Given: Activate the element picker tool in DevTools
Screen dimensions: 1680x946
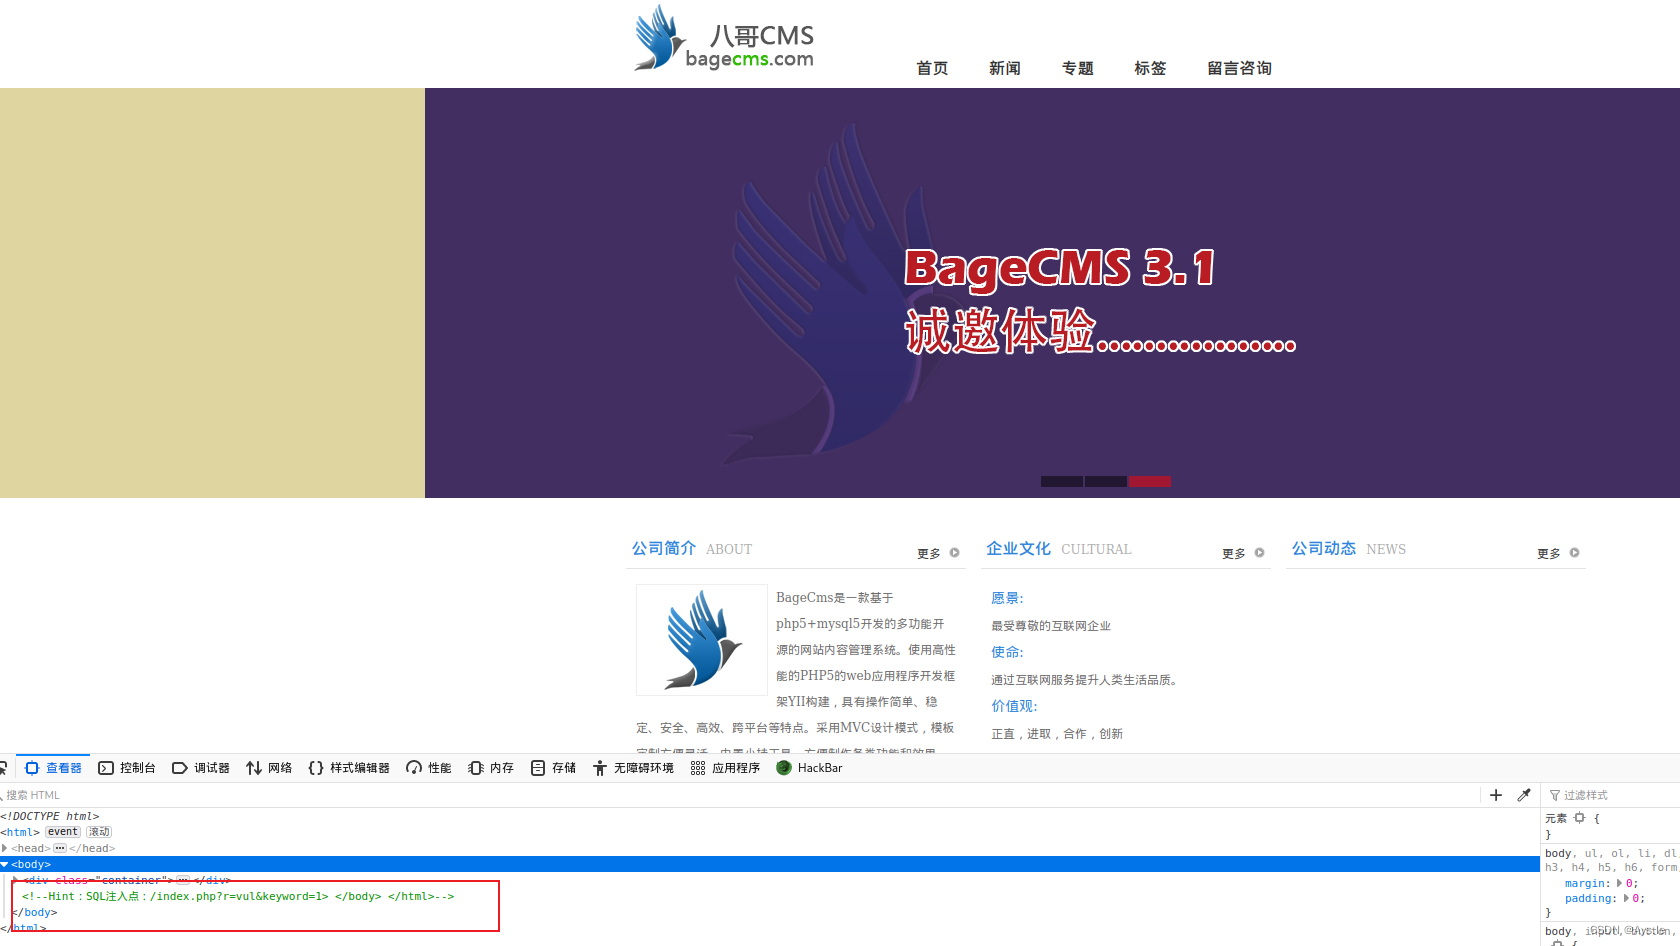Looking at the screenshot, I should coord(4,767).
